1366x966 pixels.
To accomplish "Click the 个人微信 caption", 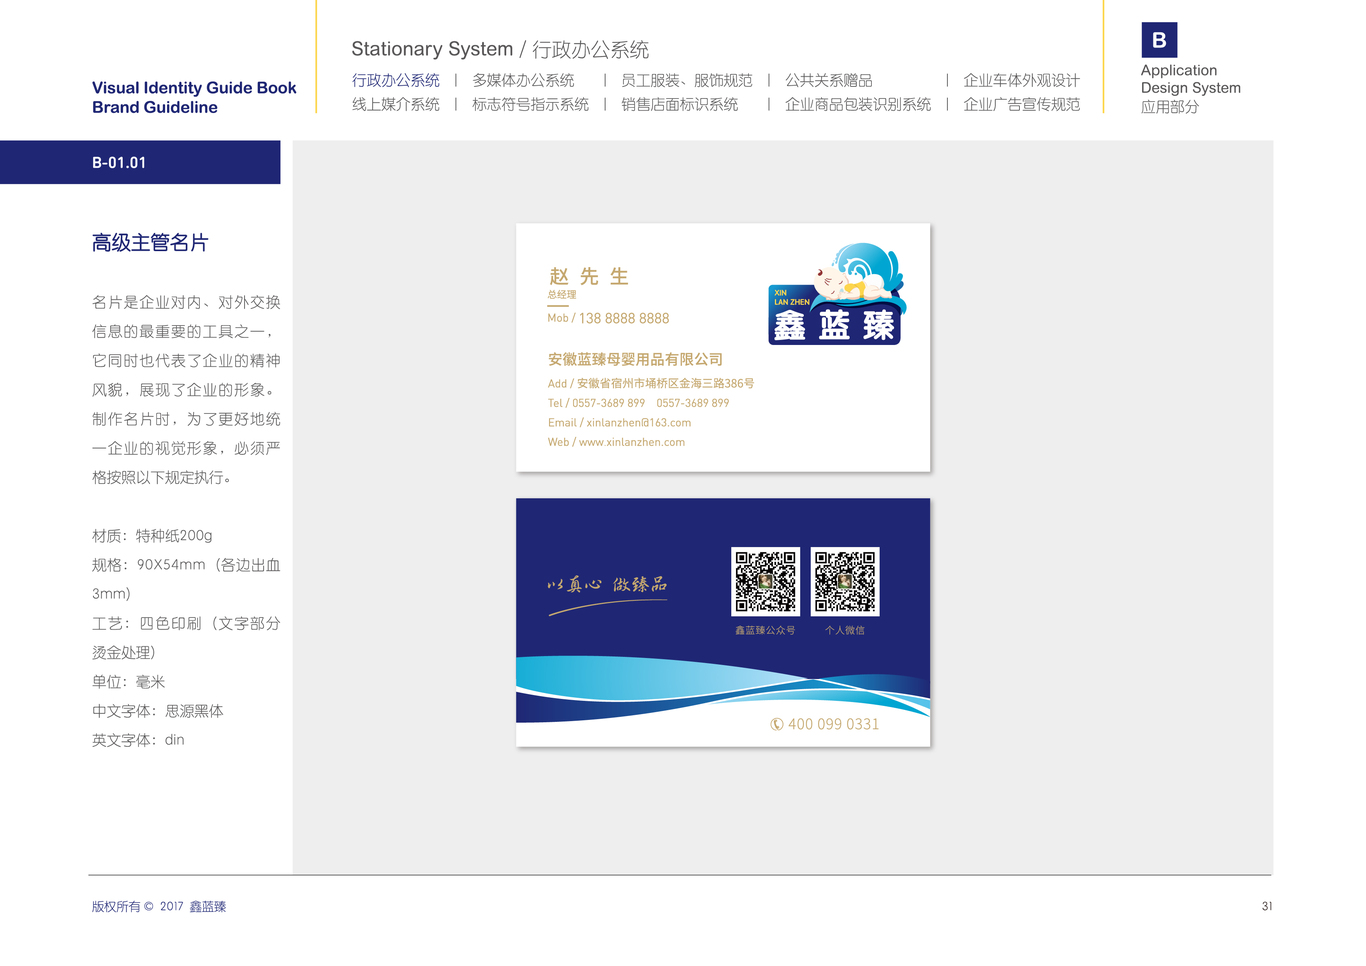I will [x=845, y=630].
